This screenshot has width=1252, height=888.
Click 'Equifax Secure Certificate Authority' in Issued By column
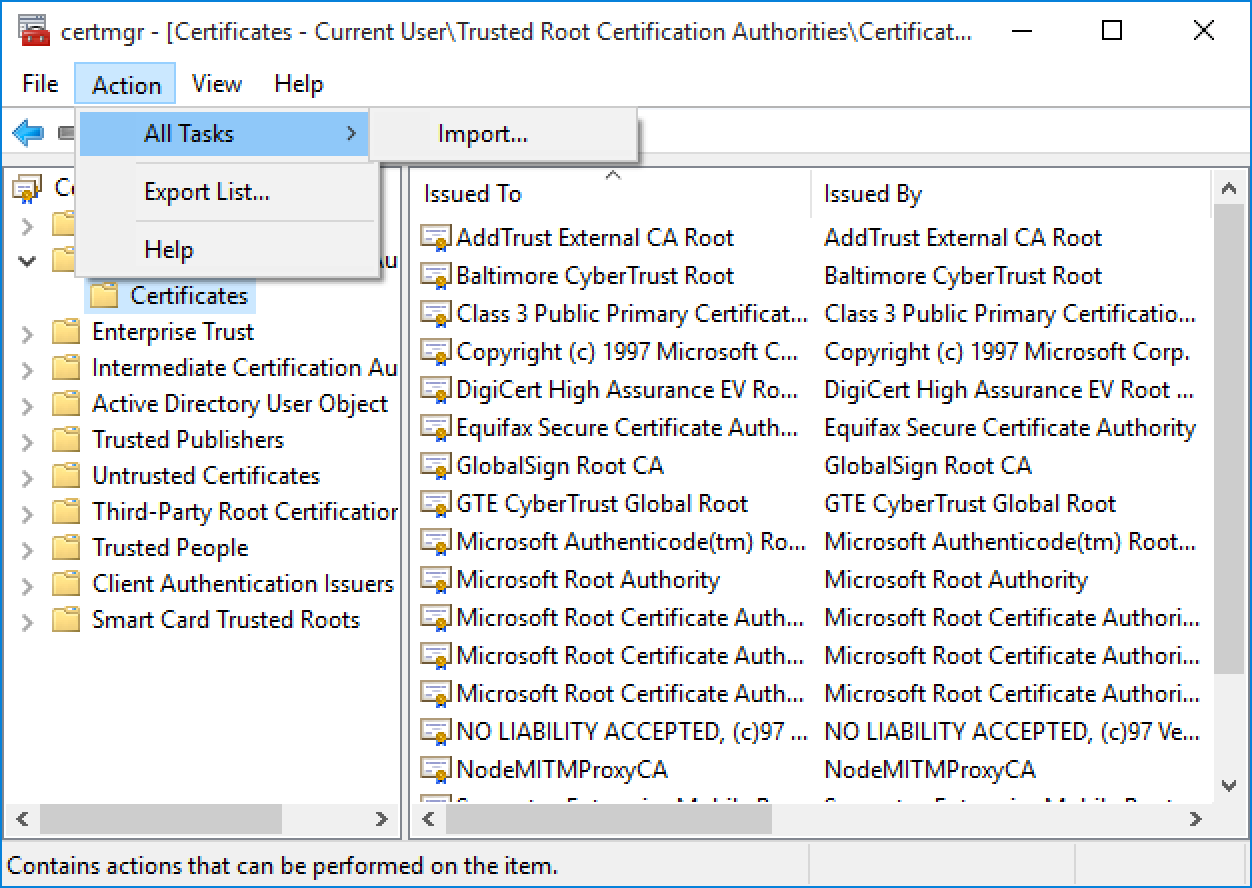[x=1010, y=428]
